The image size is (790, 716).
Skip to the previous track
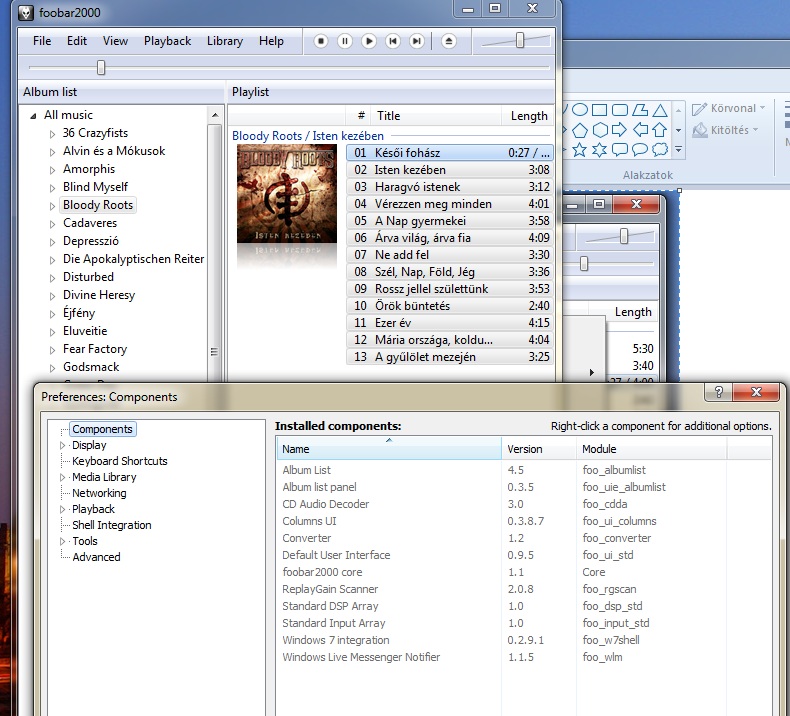(393, 41)
